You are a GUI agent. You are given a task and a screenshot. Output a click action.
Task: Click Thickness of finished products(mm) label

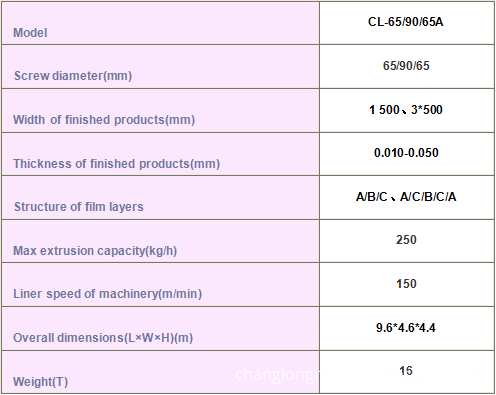pyautogui.click(x=116, y=164)
